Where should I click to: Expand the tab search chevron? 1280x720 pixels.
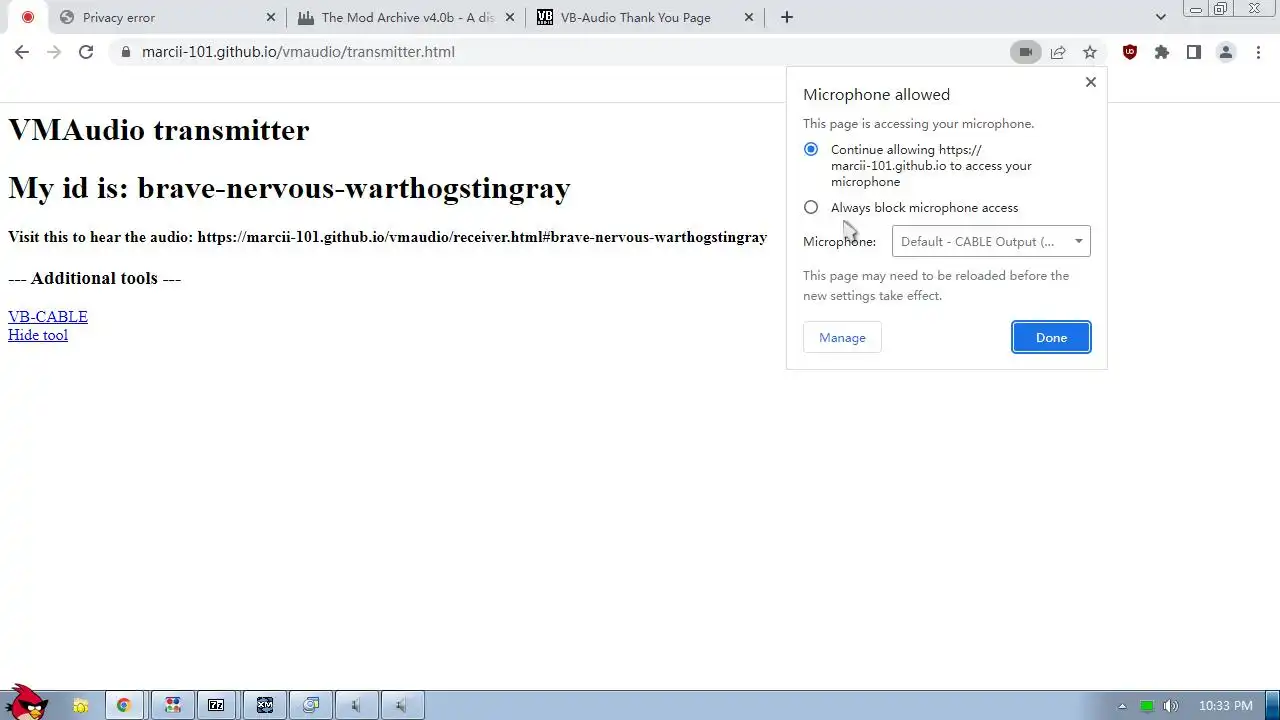(x=1160, y=17)
